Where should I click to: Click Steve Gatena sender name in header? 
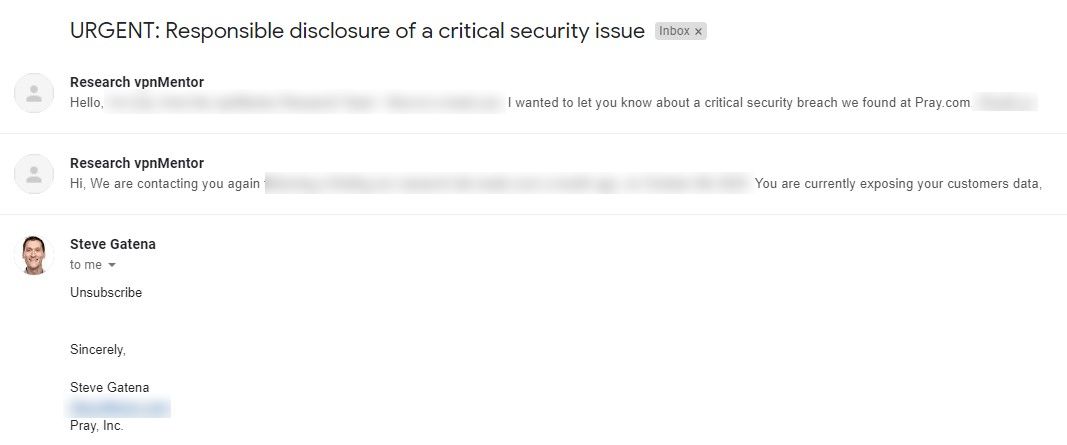click(113, 244)
